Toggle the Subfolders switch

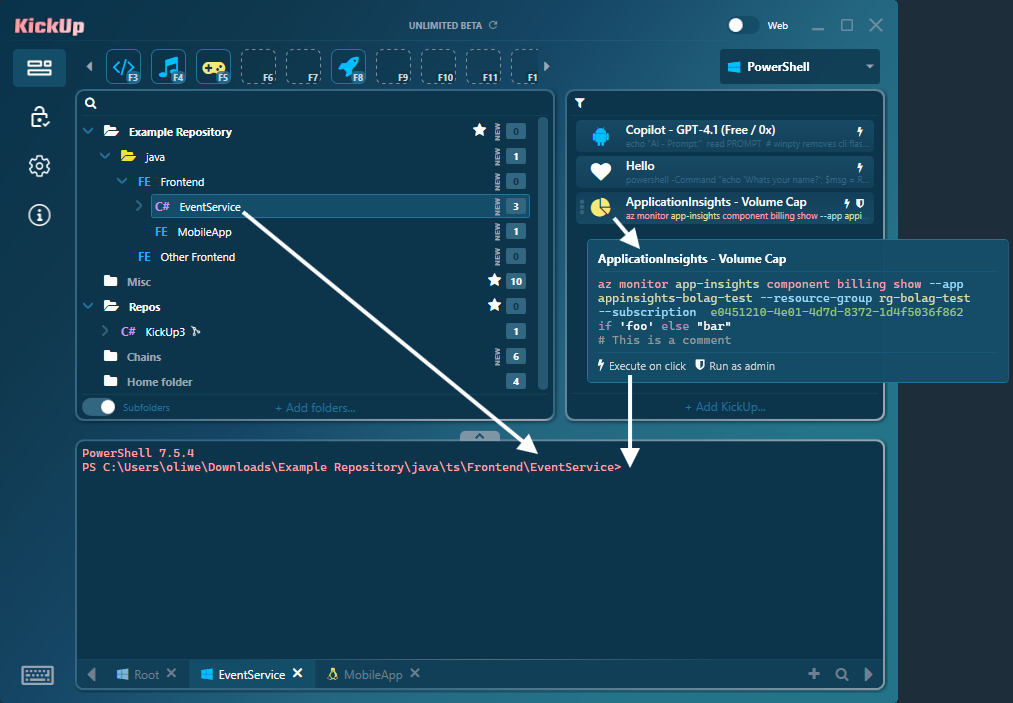tap(99, 407)
